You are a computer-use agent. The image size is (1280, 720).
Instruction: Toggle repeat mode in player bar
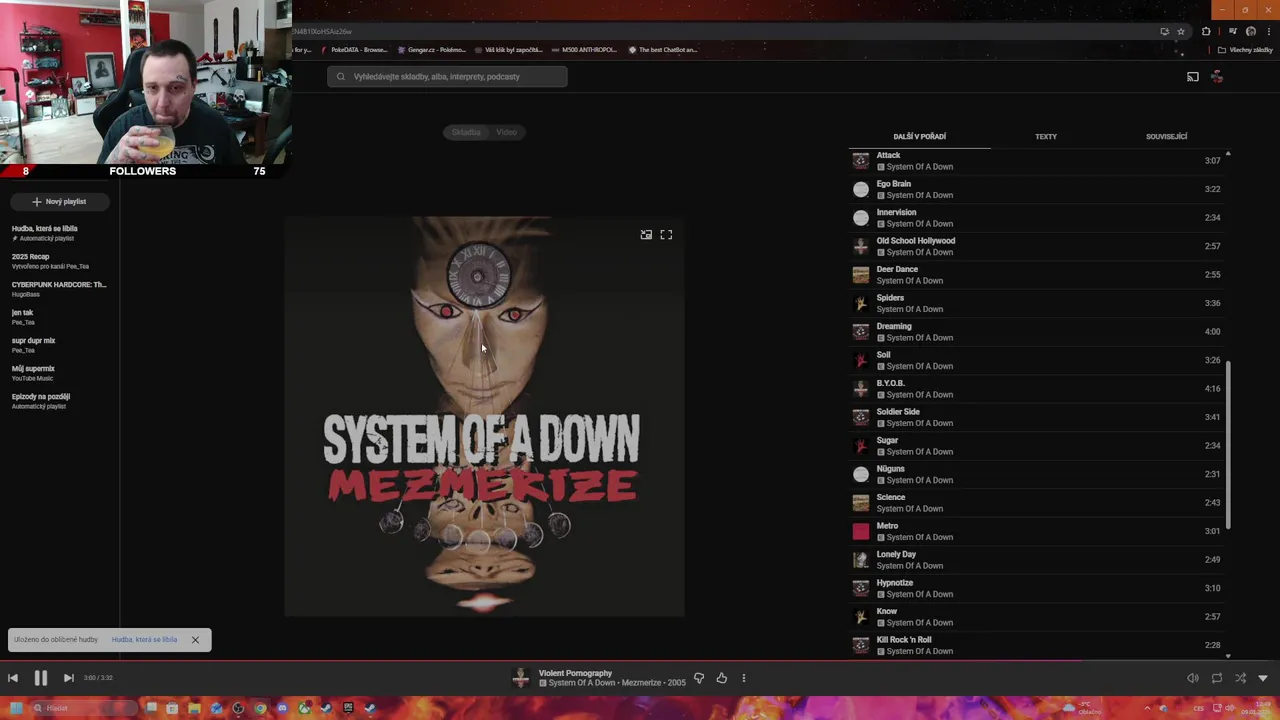1217,678
